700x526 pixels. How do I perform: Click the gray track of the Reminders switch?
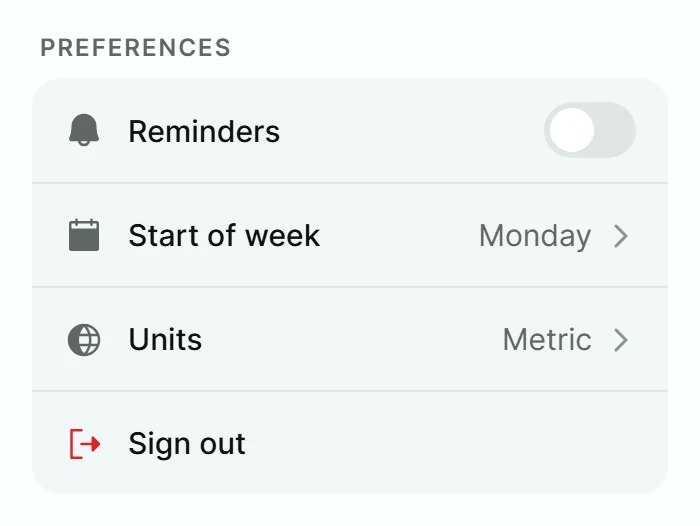(x=616, y=130)
